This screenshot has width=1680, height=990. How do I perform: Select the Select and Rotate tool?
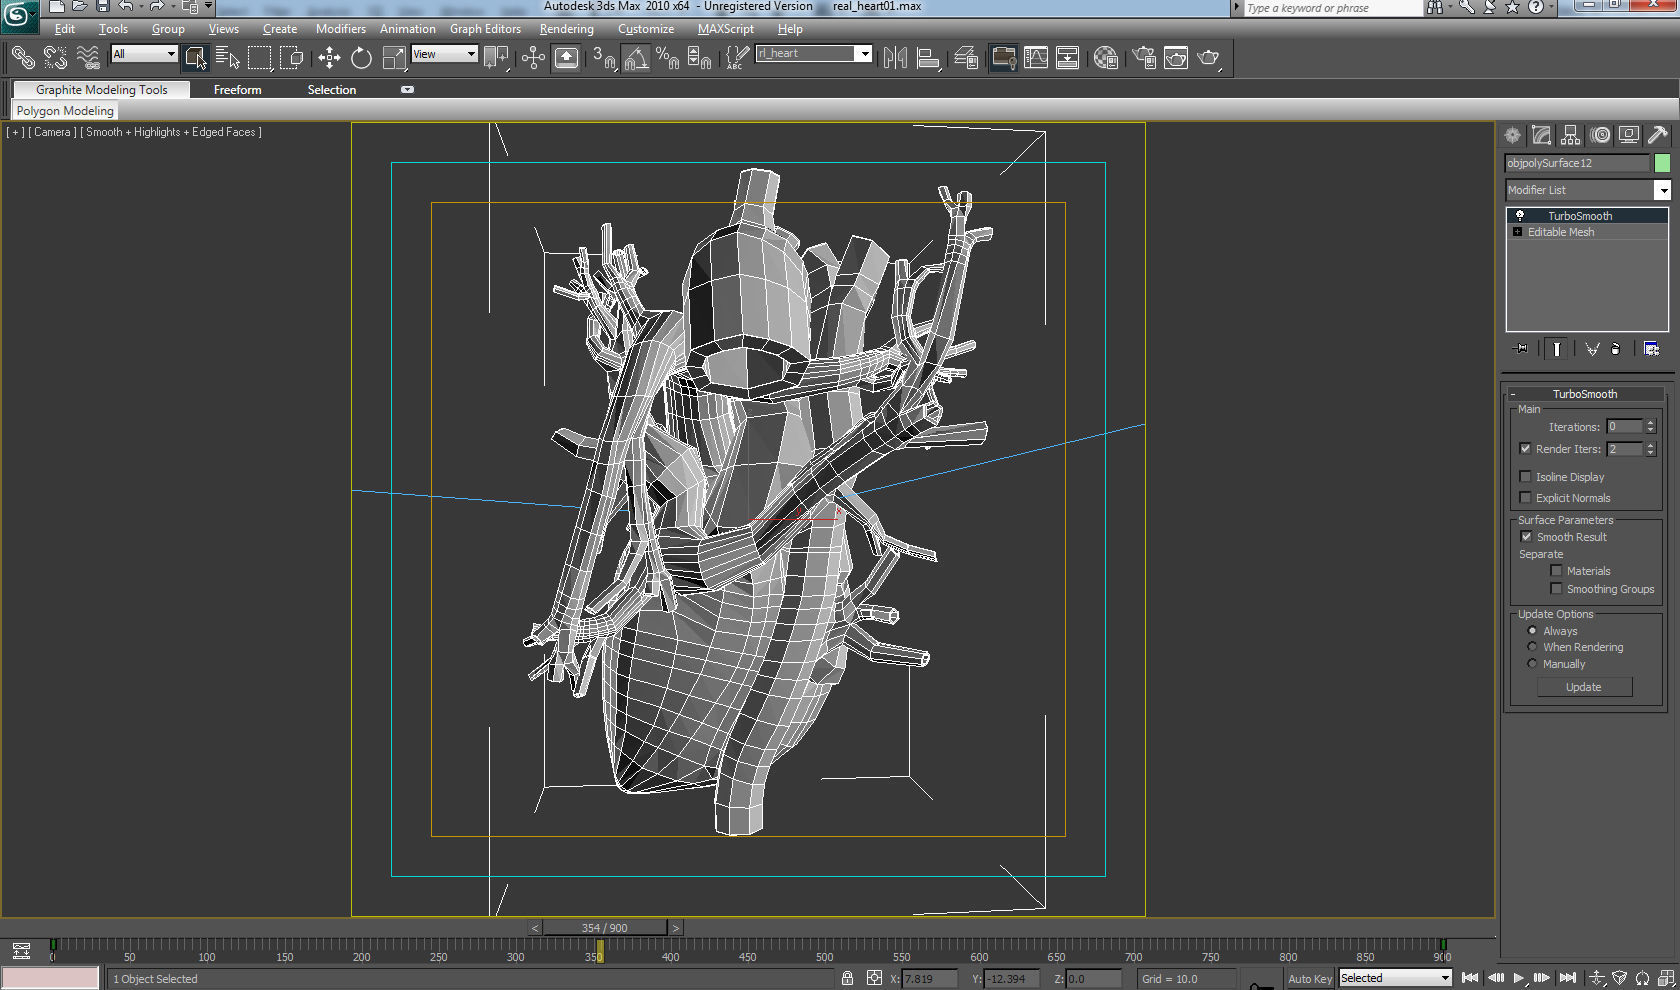361,58
